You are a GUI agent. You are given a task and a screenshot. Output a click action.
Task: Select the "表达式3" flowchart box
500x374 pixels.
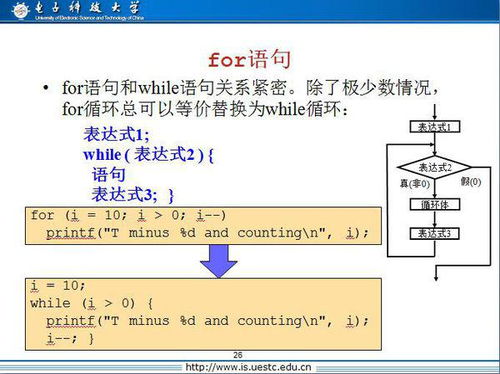pos(435,233)
